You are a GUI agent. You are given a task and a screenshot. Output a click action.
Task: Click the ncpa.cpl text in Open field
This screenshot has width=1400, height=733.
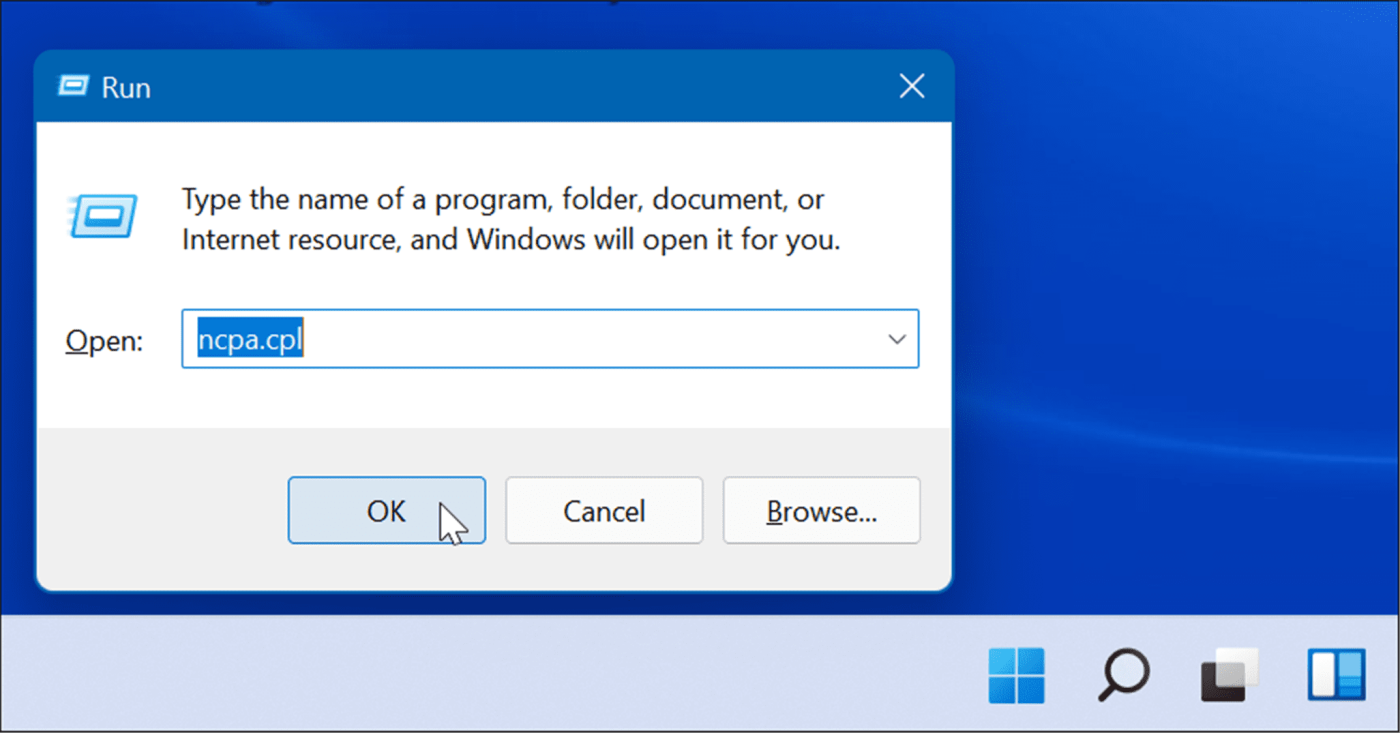[250, 340]
